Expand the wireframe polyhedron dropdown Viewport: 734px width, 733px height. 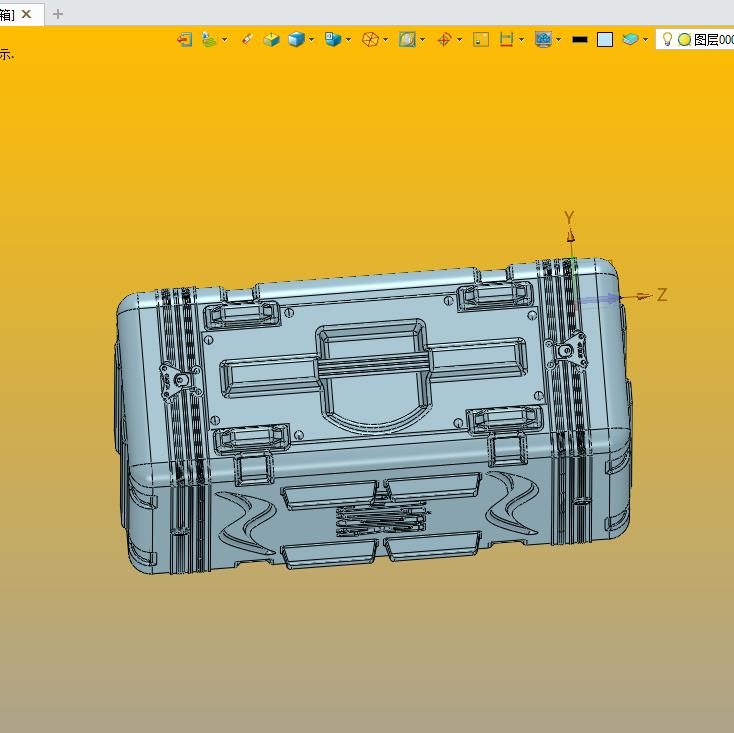[386, 40]
